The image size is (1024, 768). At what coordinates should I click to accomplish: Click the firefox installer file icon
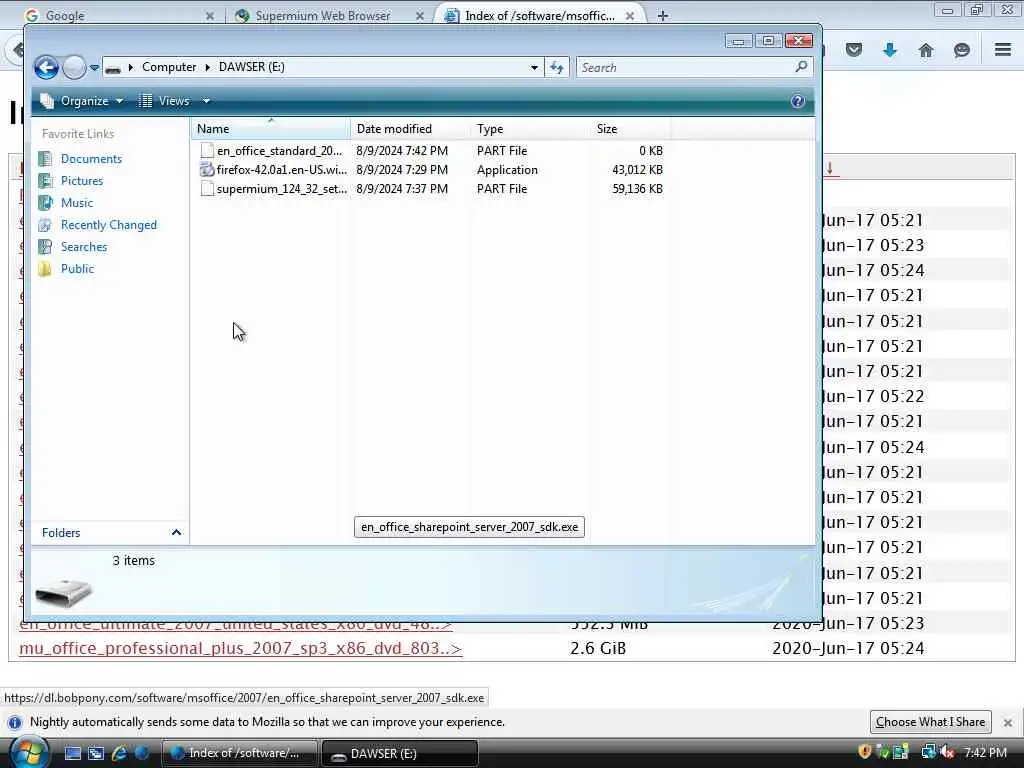(207, 170)
